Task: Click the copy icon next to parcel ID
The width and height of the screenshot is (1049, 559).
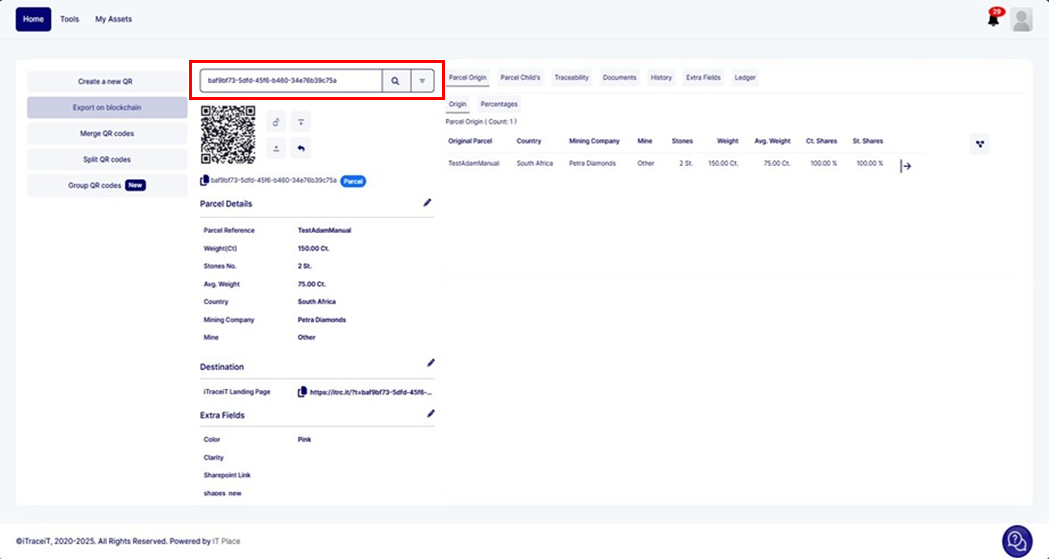Action: [x=204, y=181]
